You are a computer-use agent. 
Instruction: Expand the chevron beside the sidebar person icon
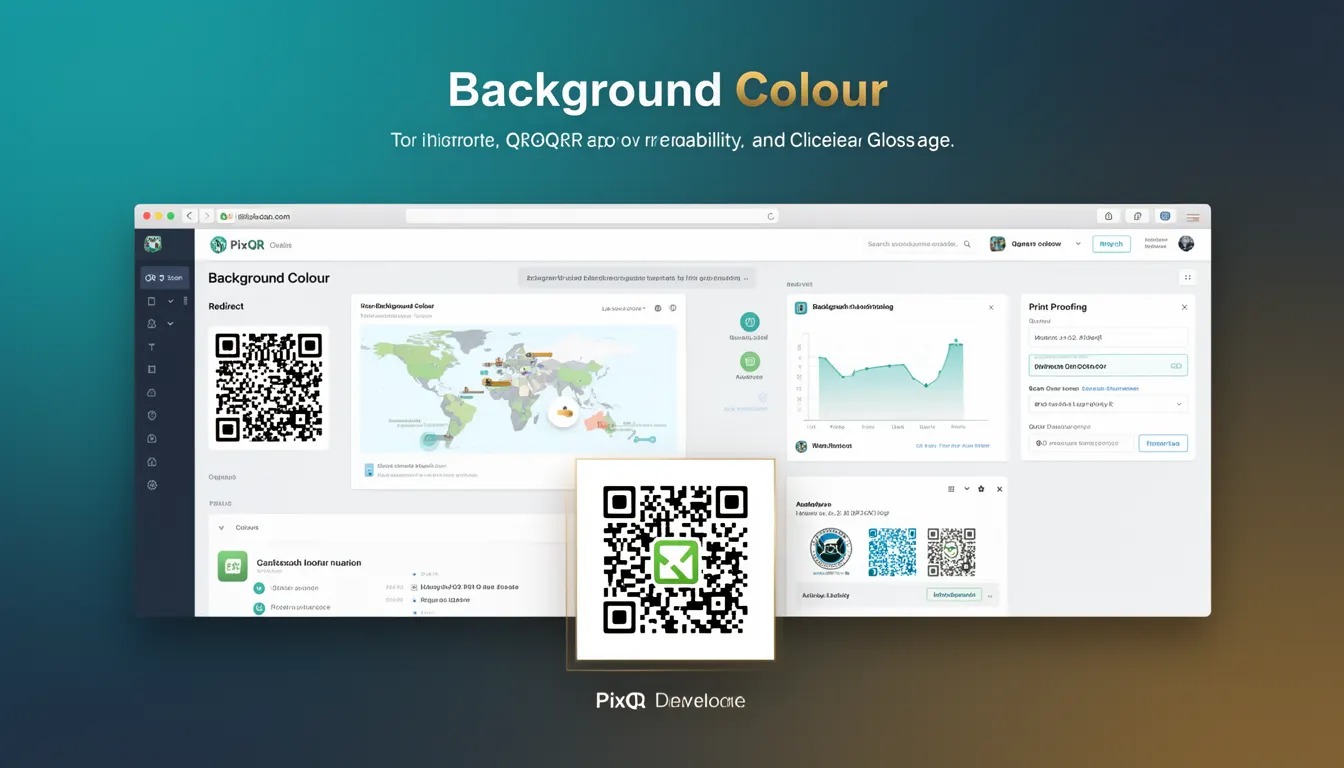[171, 324]
